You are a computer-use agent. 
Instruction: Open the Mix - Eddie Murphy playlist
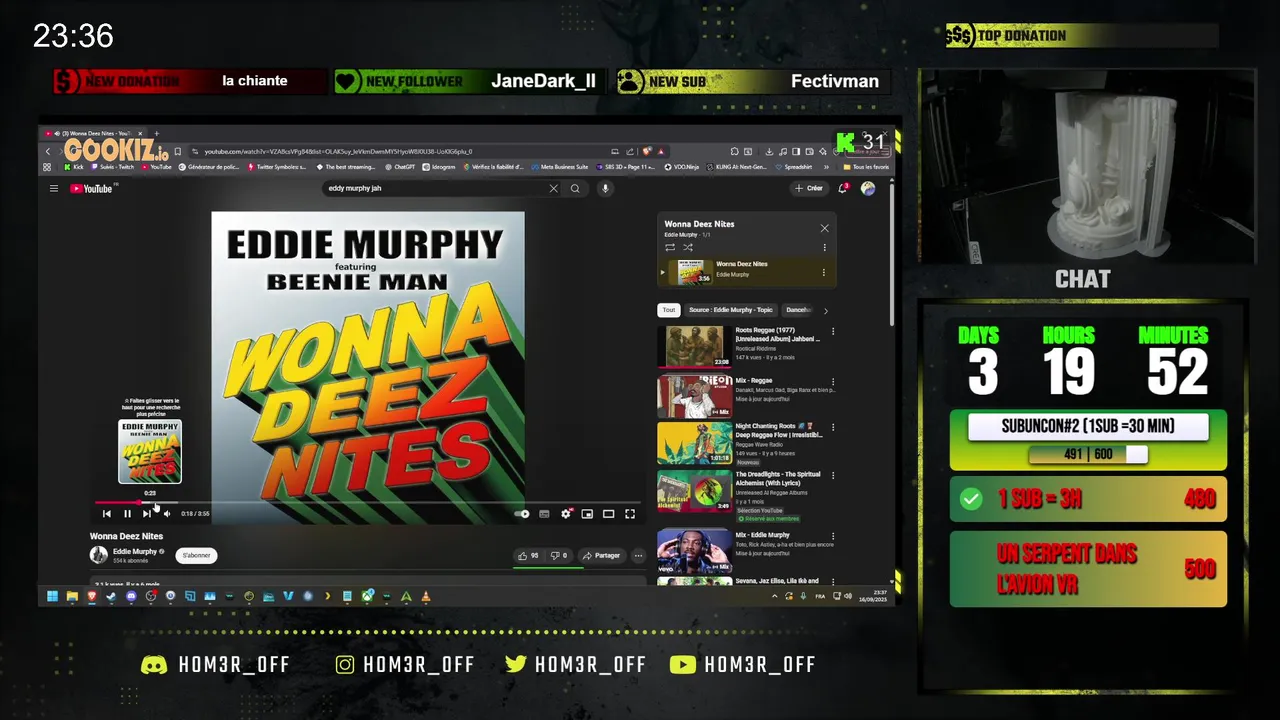pos(694,550)
